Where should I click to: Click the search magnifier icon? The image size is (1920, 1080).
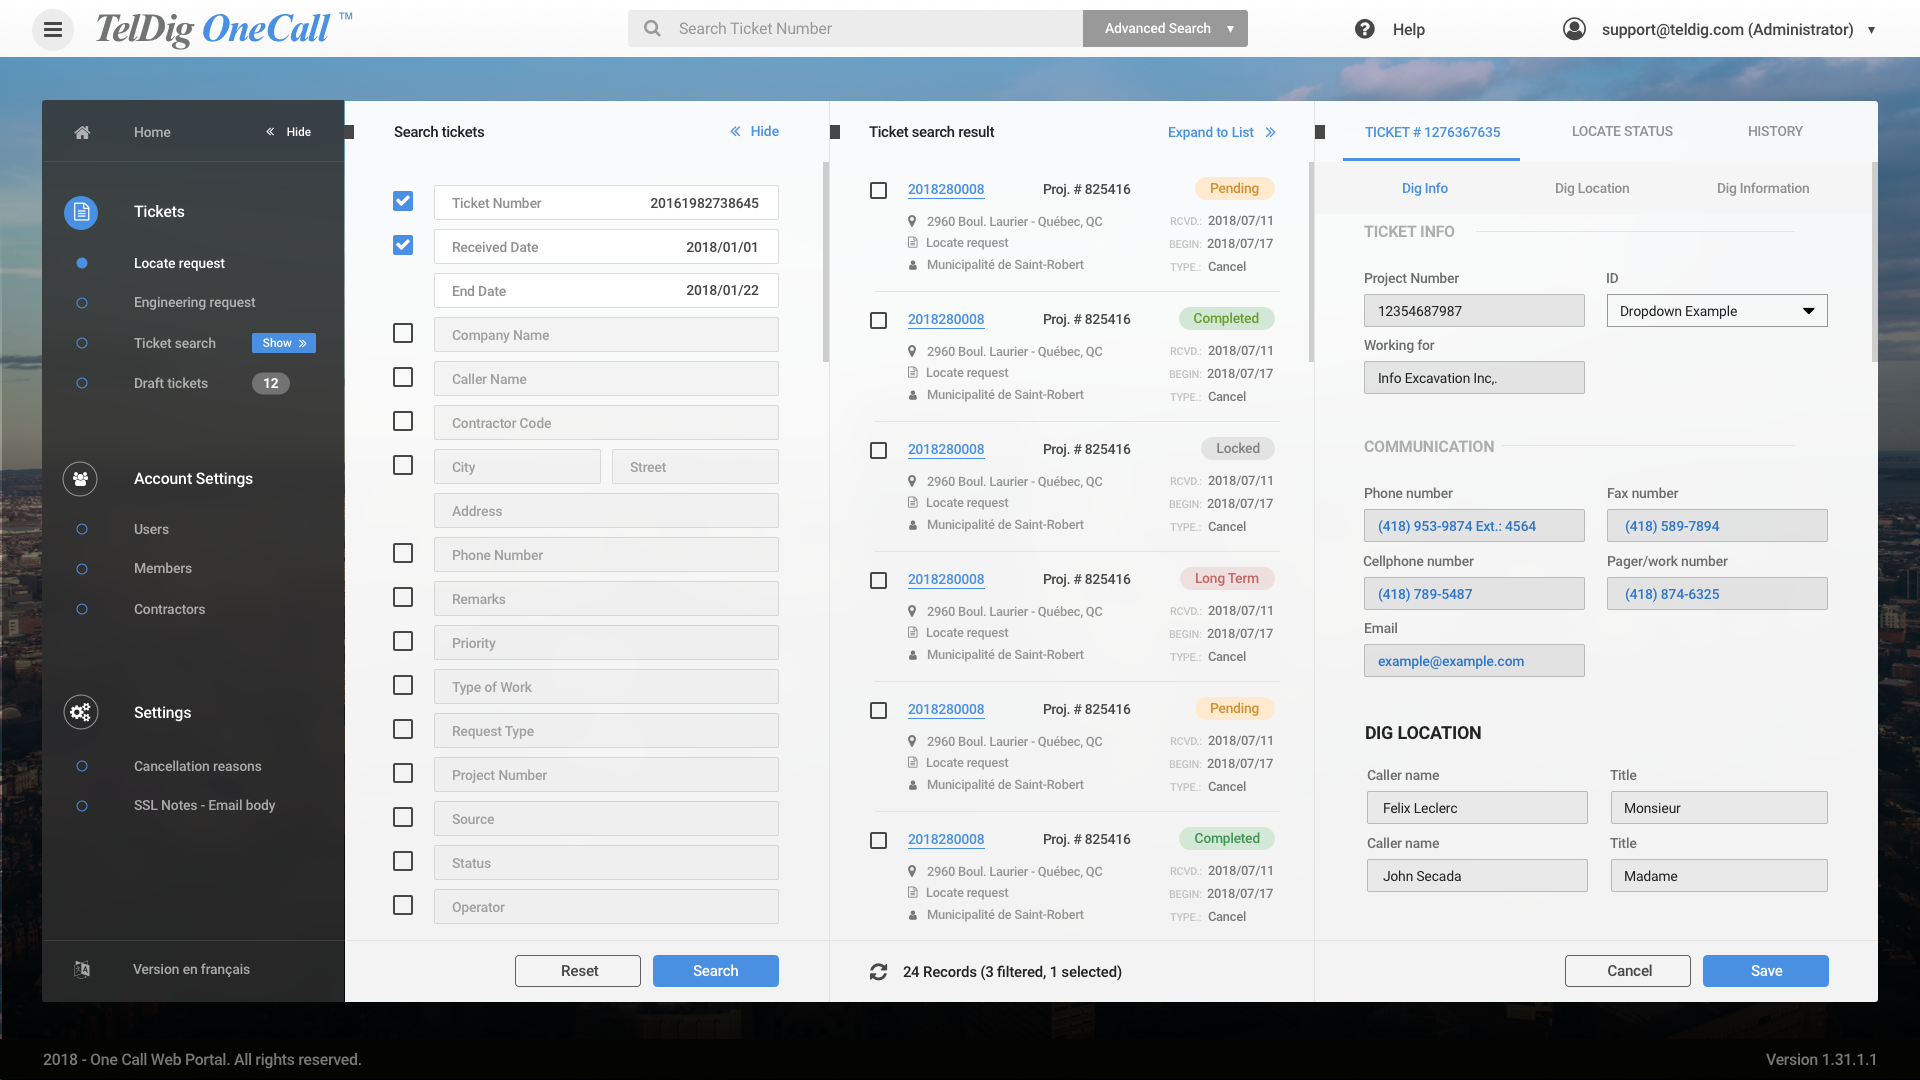pos(652,29)
